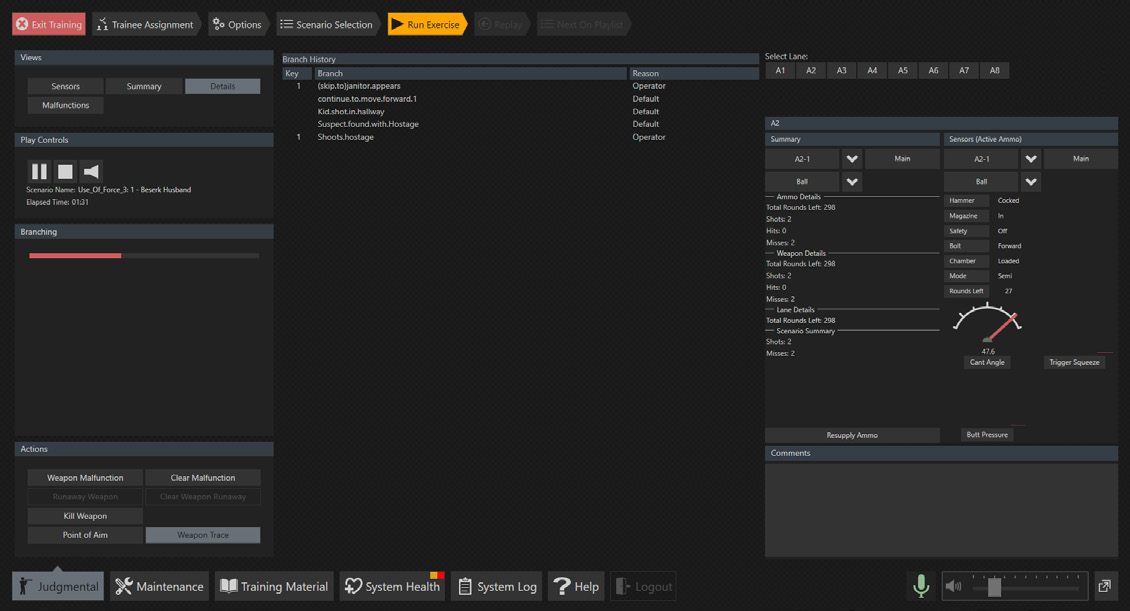Viewport: 1130px width, 611px height.
Task: Open System Health panel
Action: coord(392,586)
